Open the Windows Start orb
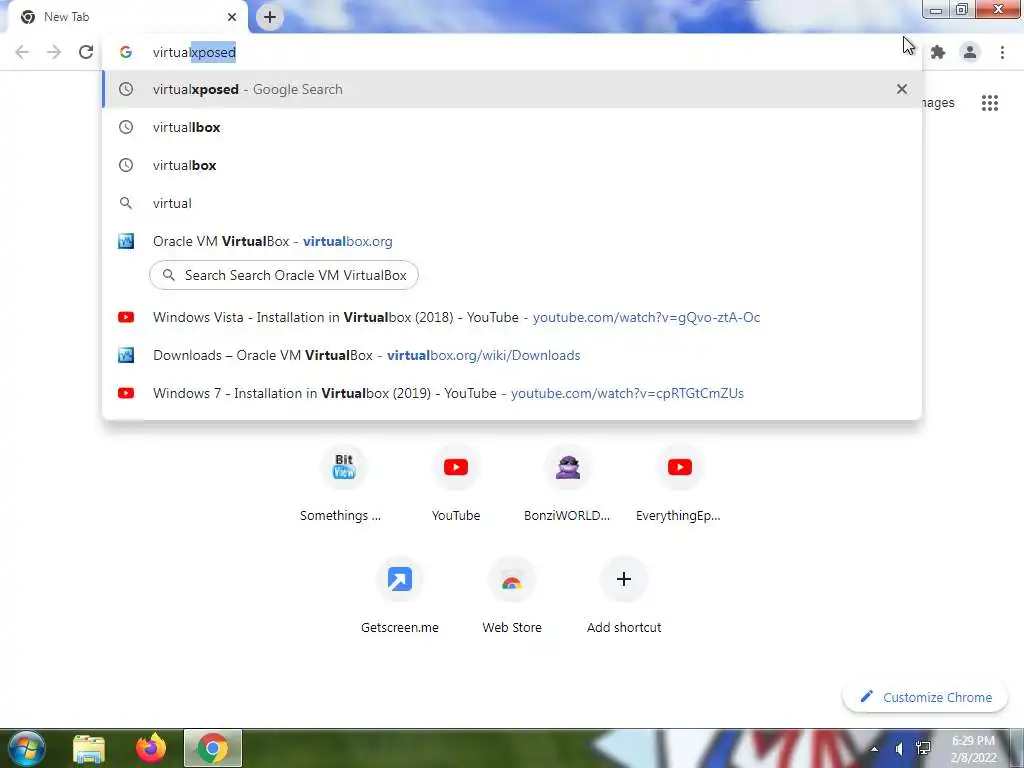Screen dimensions: 1024x768 click(26, 748)
